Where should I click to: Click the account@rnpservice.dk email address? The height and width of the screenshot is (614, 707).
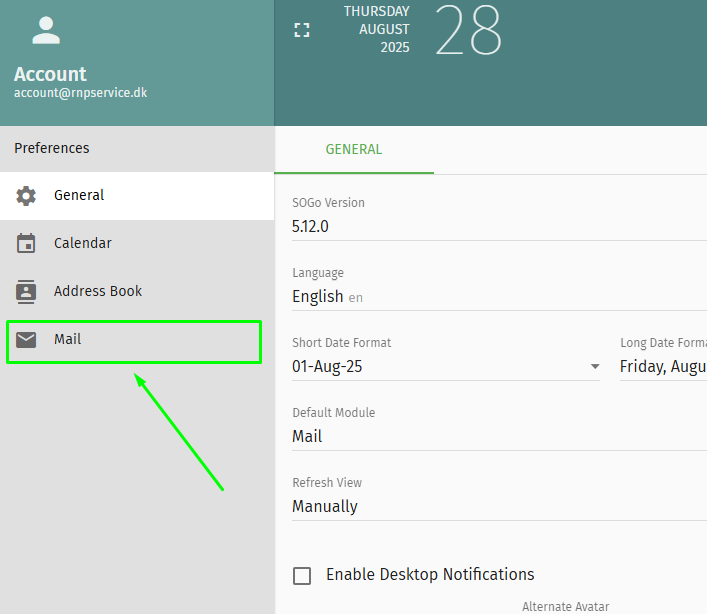coord(80,92)
